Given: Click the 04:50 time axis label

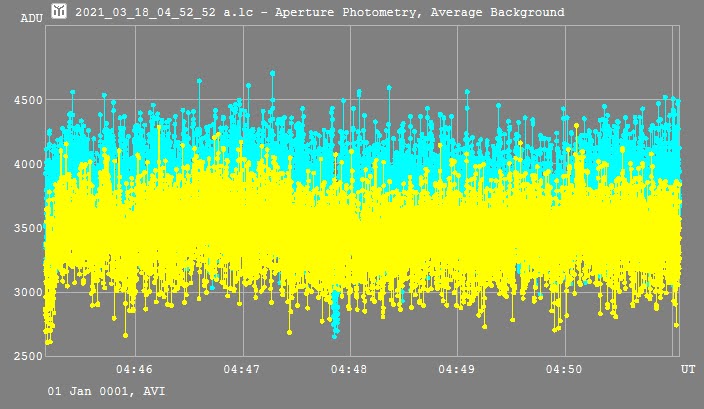Looking at the screenshot, I should (564, 369).
